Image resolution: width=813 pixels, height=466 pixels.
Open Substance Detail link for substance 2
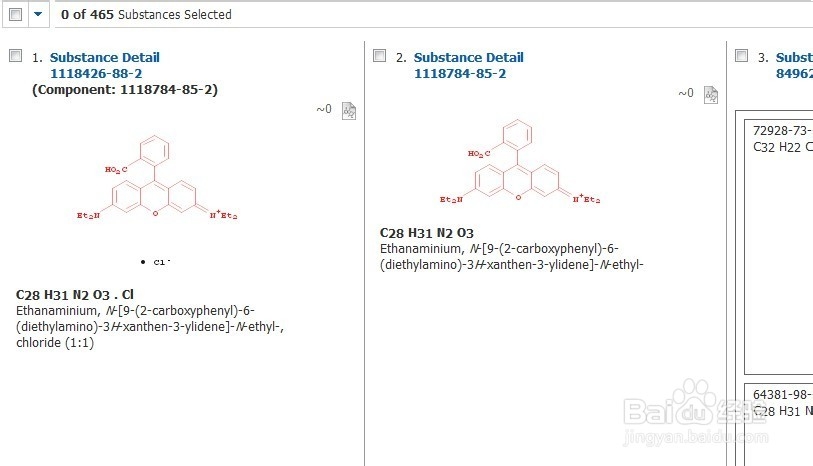(x=468, y=57)
